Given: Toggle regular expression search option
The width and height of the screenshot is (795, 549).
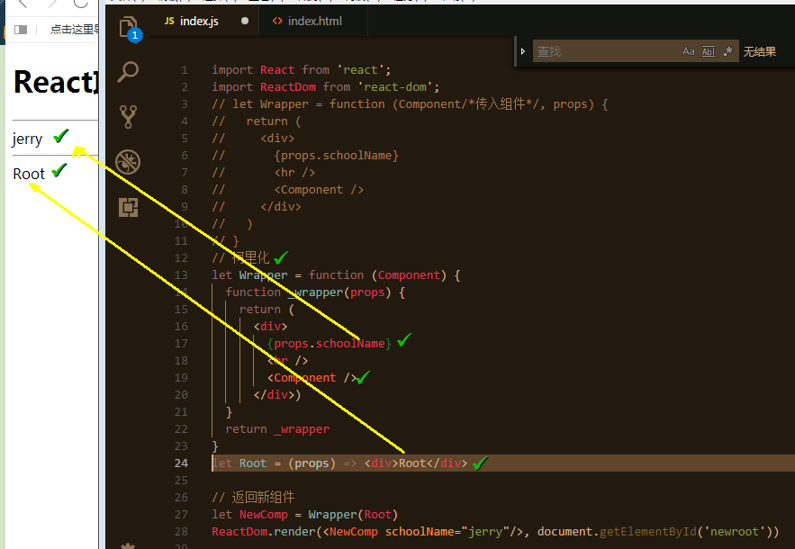Looking at the screenshot, I should tap(727, 51).
